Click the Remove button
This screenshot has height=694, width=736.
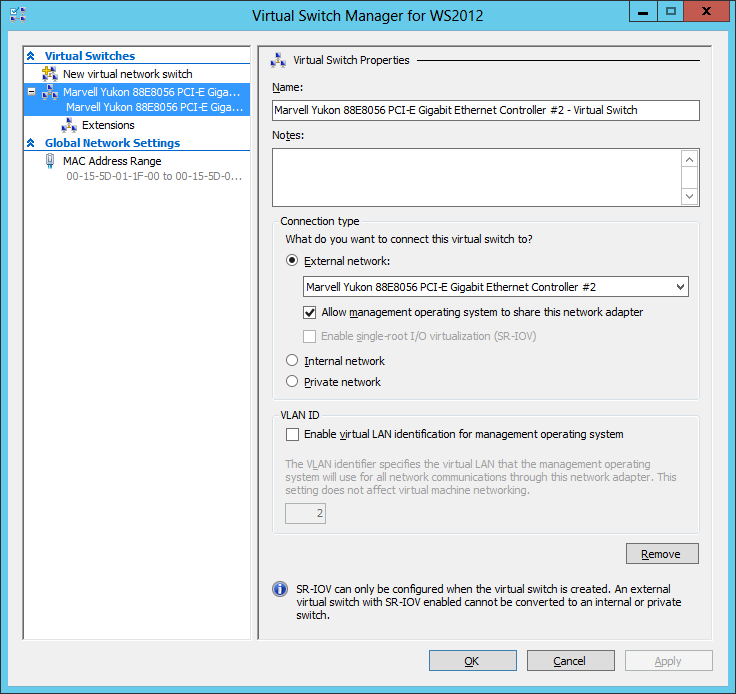click(x=661, y=554)
